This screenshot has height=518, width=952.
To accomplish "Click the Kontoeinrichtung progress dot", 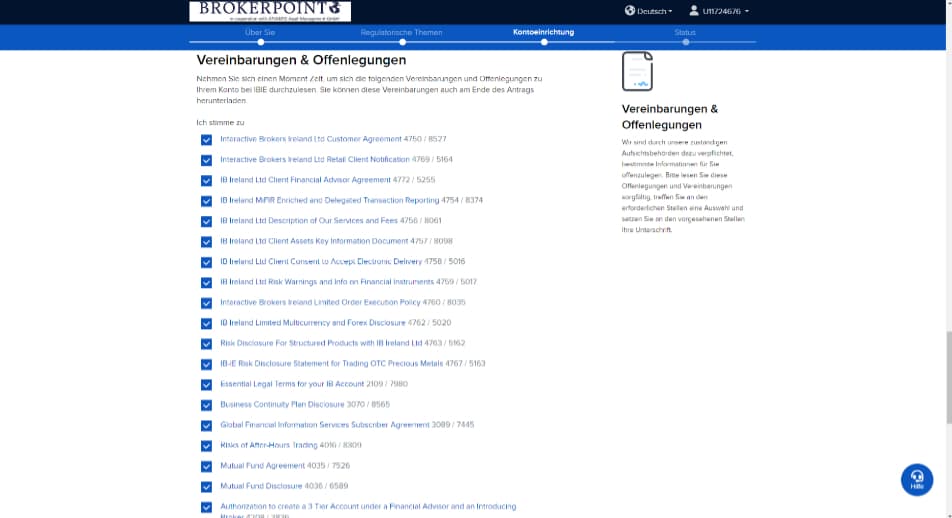I will click(544, 42).
